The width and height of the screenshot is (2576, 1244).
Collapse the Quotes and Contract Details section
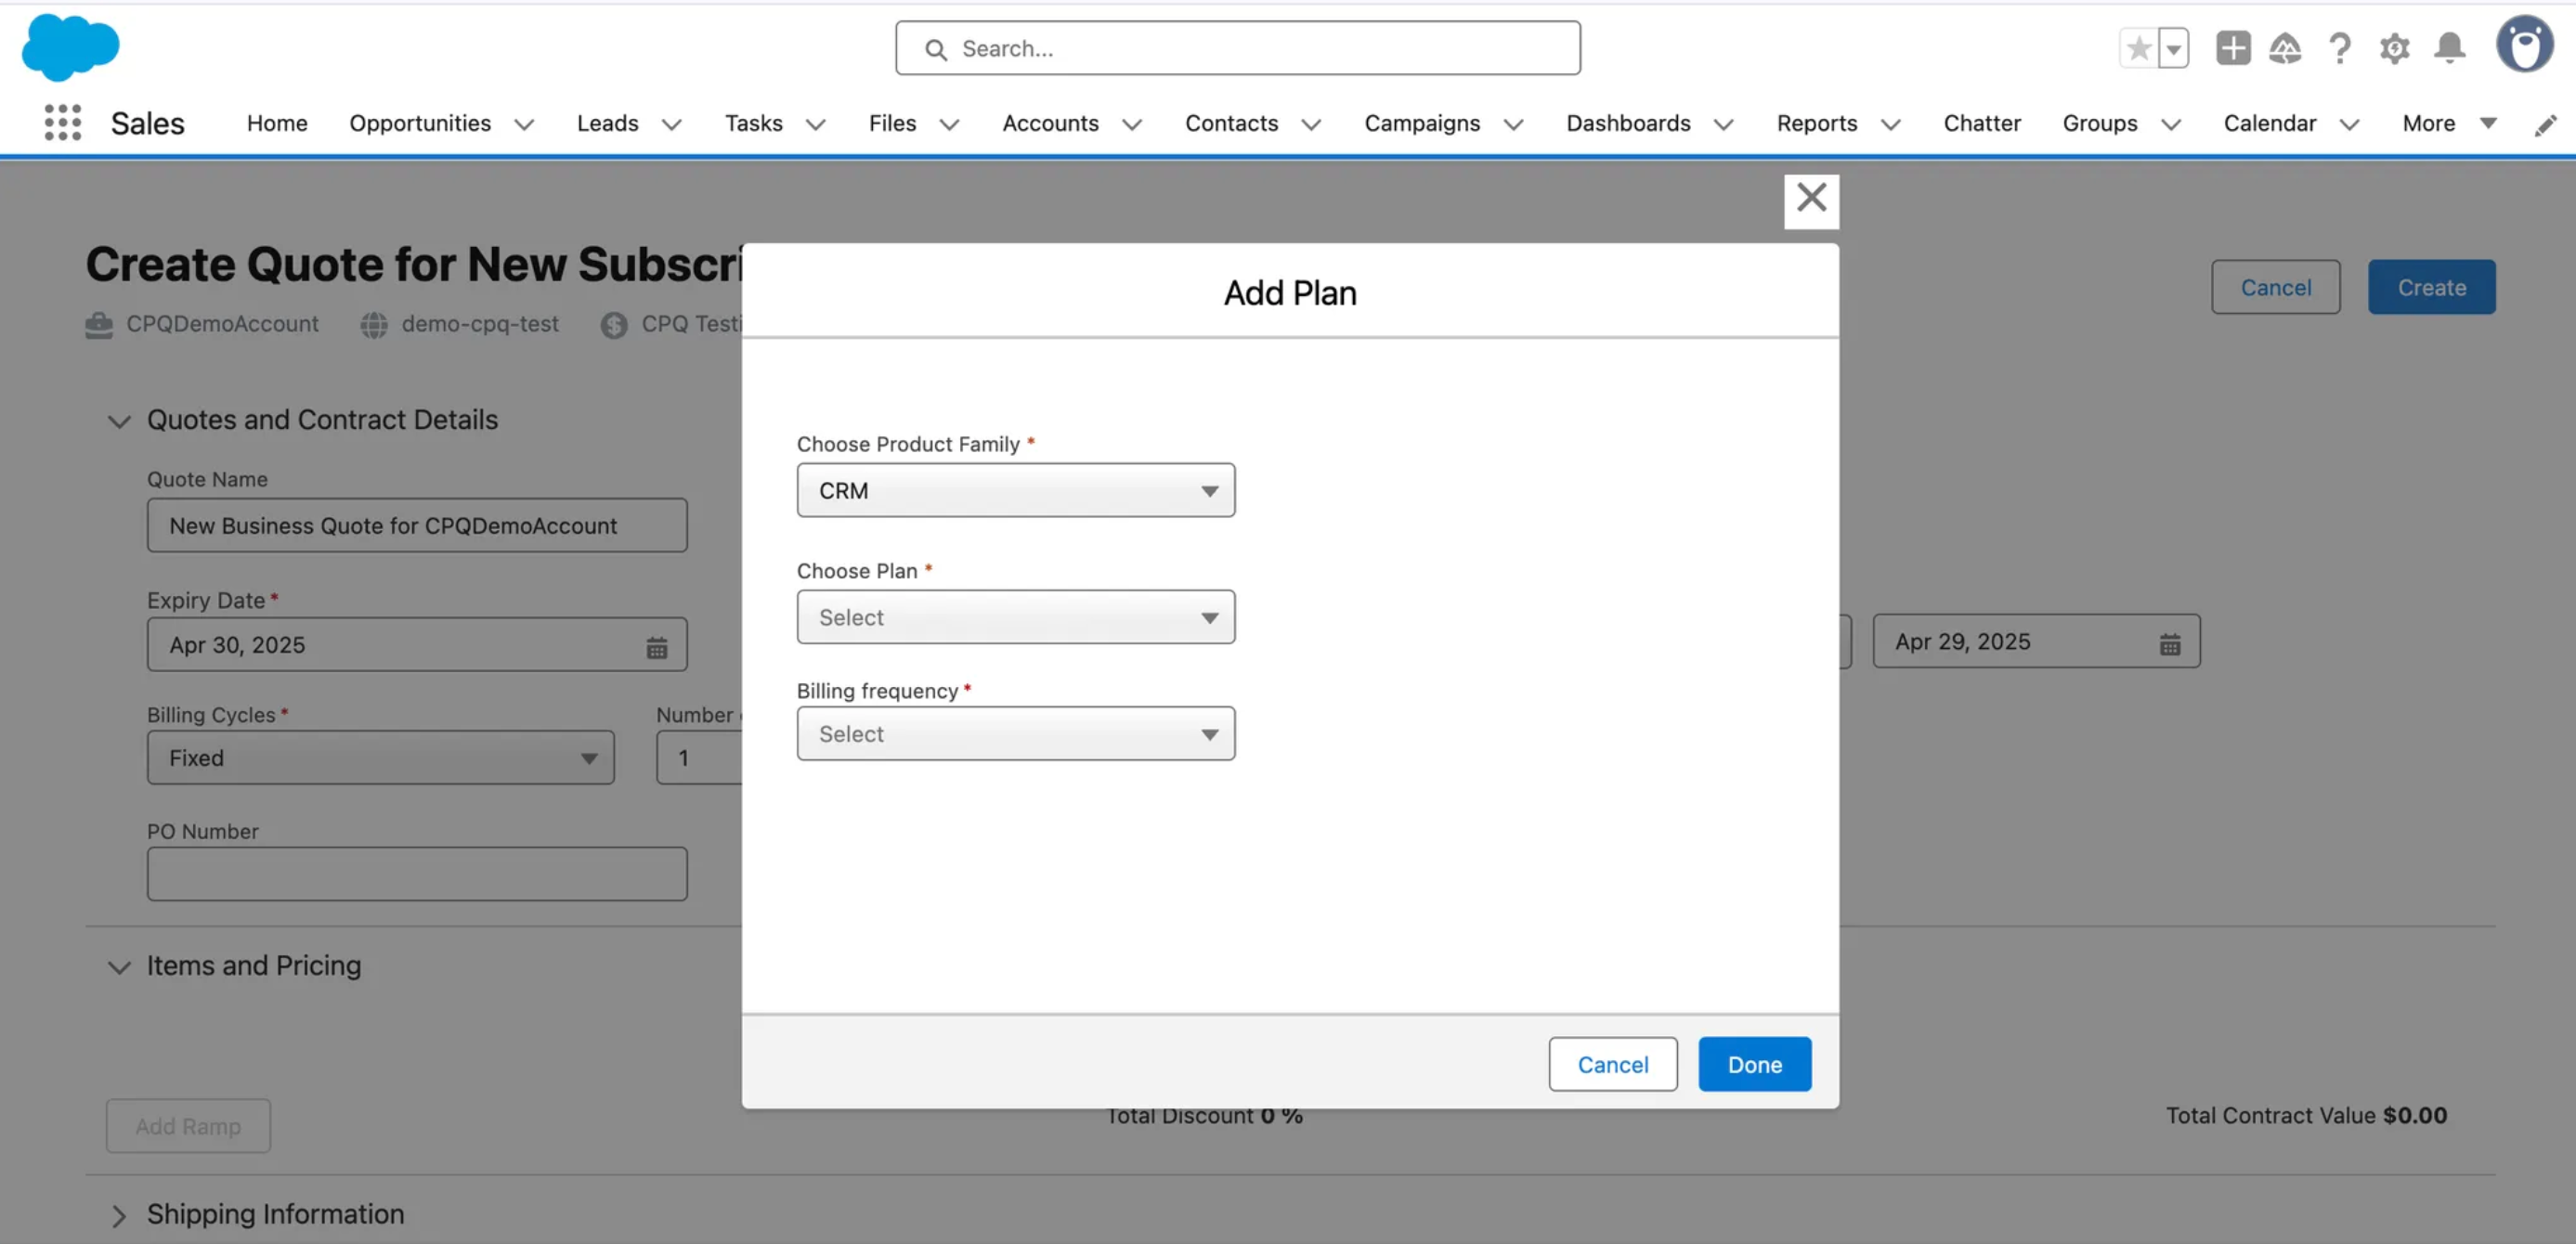point(119,421)
